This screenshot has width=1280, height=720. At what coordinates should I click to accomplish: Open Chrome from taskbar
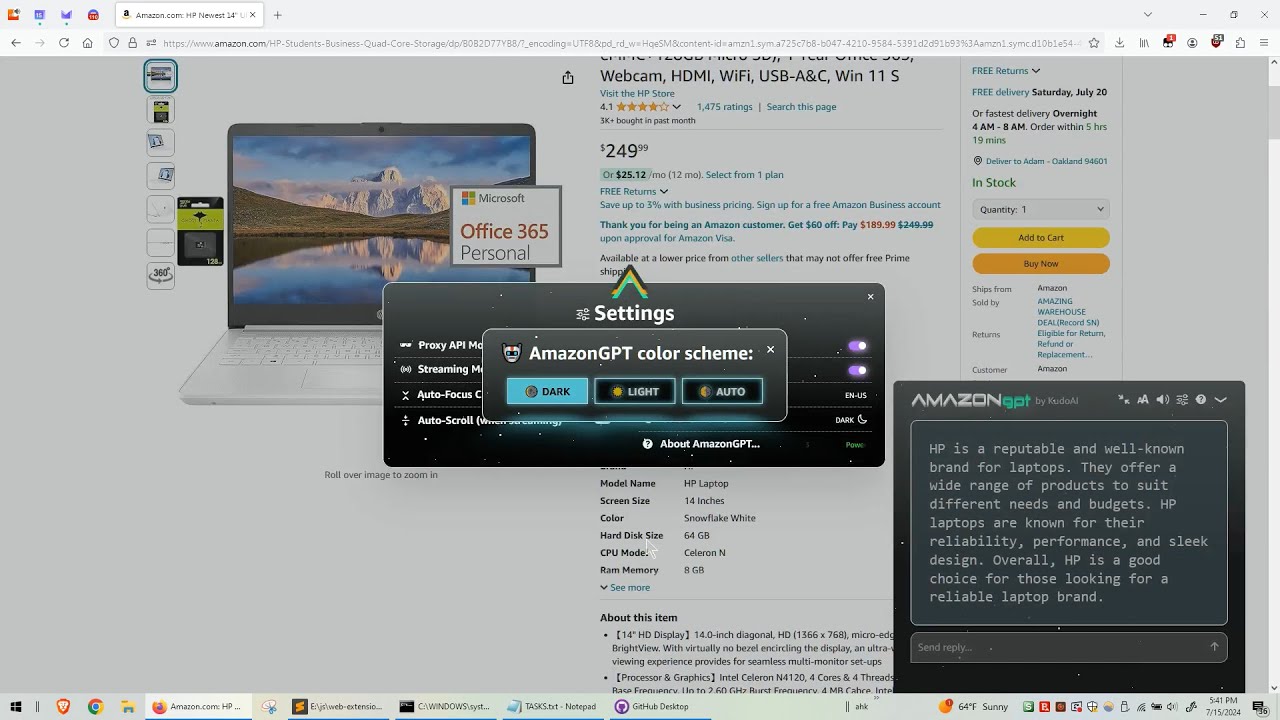95,706
